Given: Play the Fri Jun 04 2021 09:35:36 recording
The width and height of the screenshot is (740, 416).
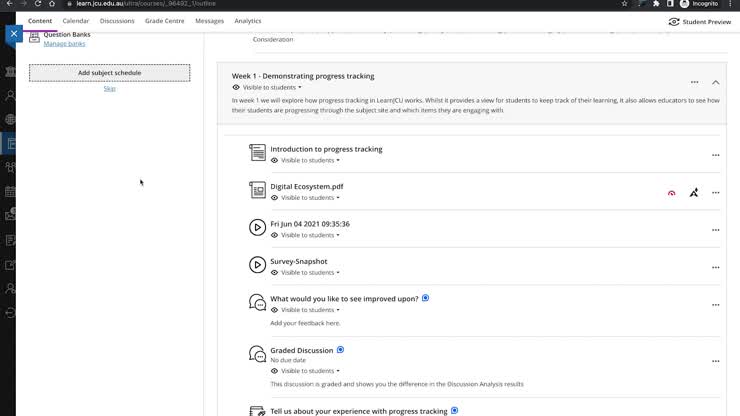Looking at the screenshot, I should (x=257, y=227).
